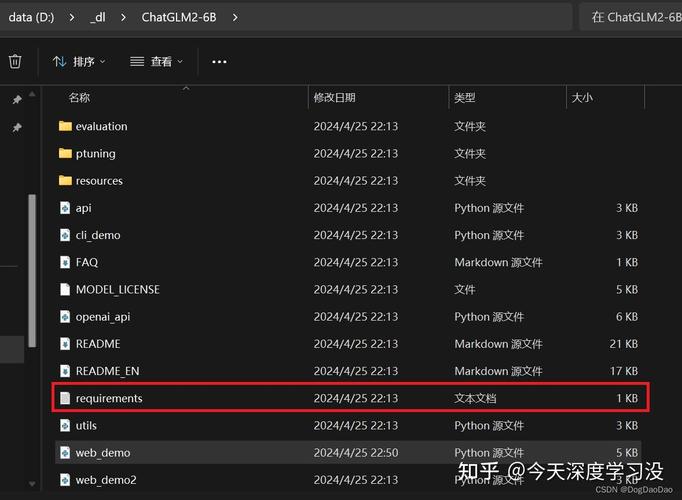Select the ptuning folder name
Image resolution: width=682 pixels, height=500 pixels.
click(96, 153)
